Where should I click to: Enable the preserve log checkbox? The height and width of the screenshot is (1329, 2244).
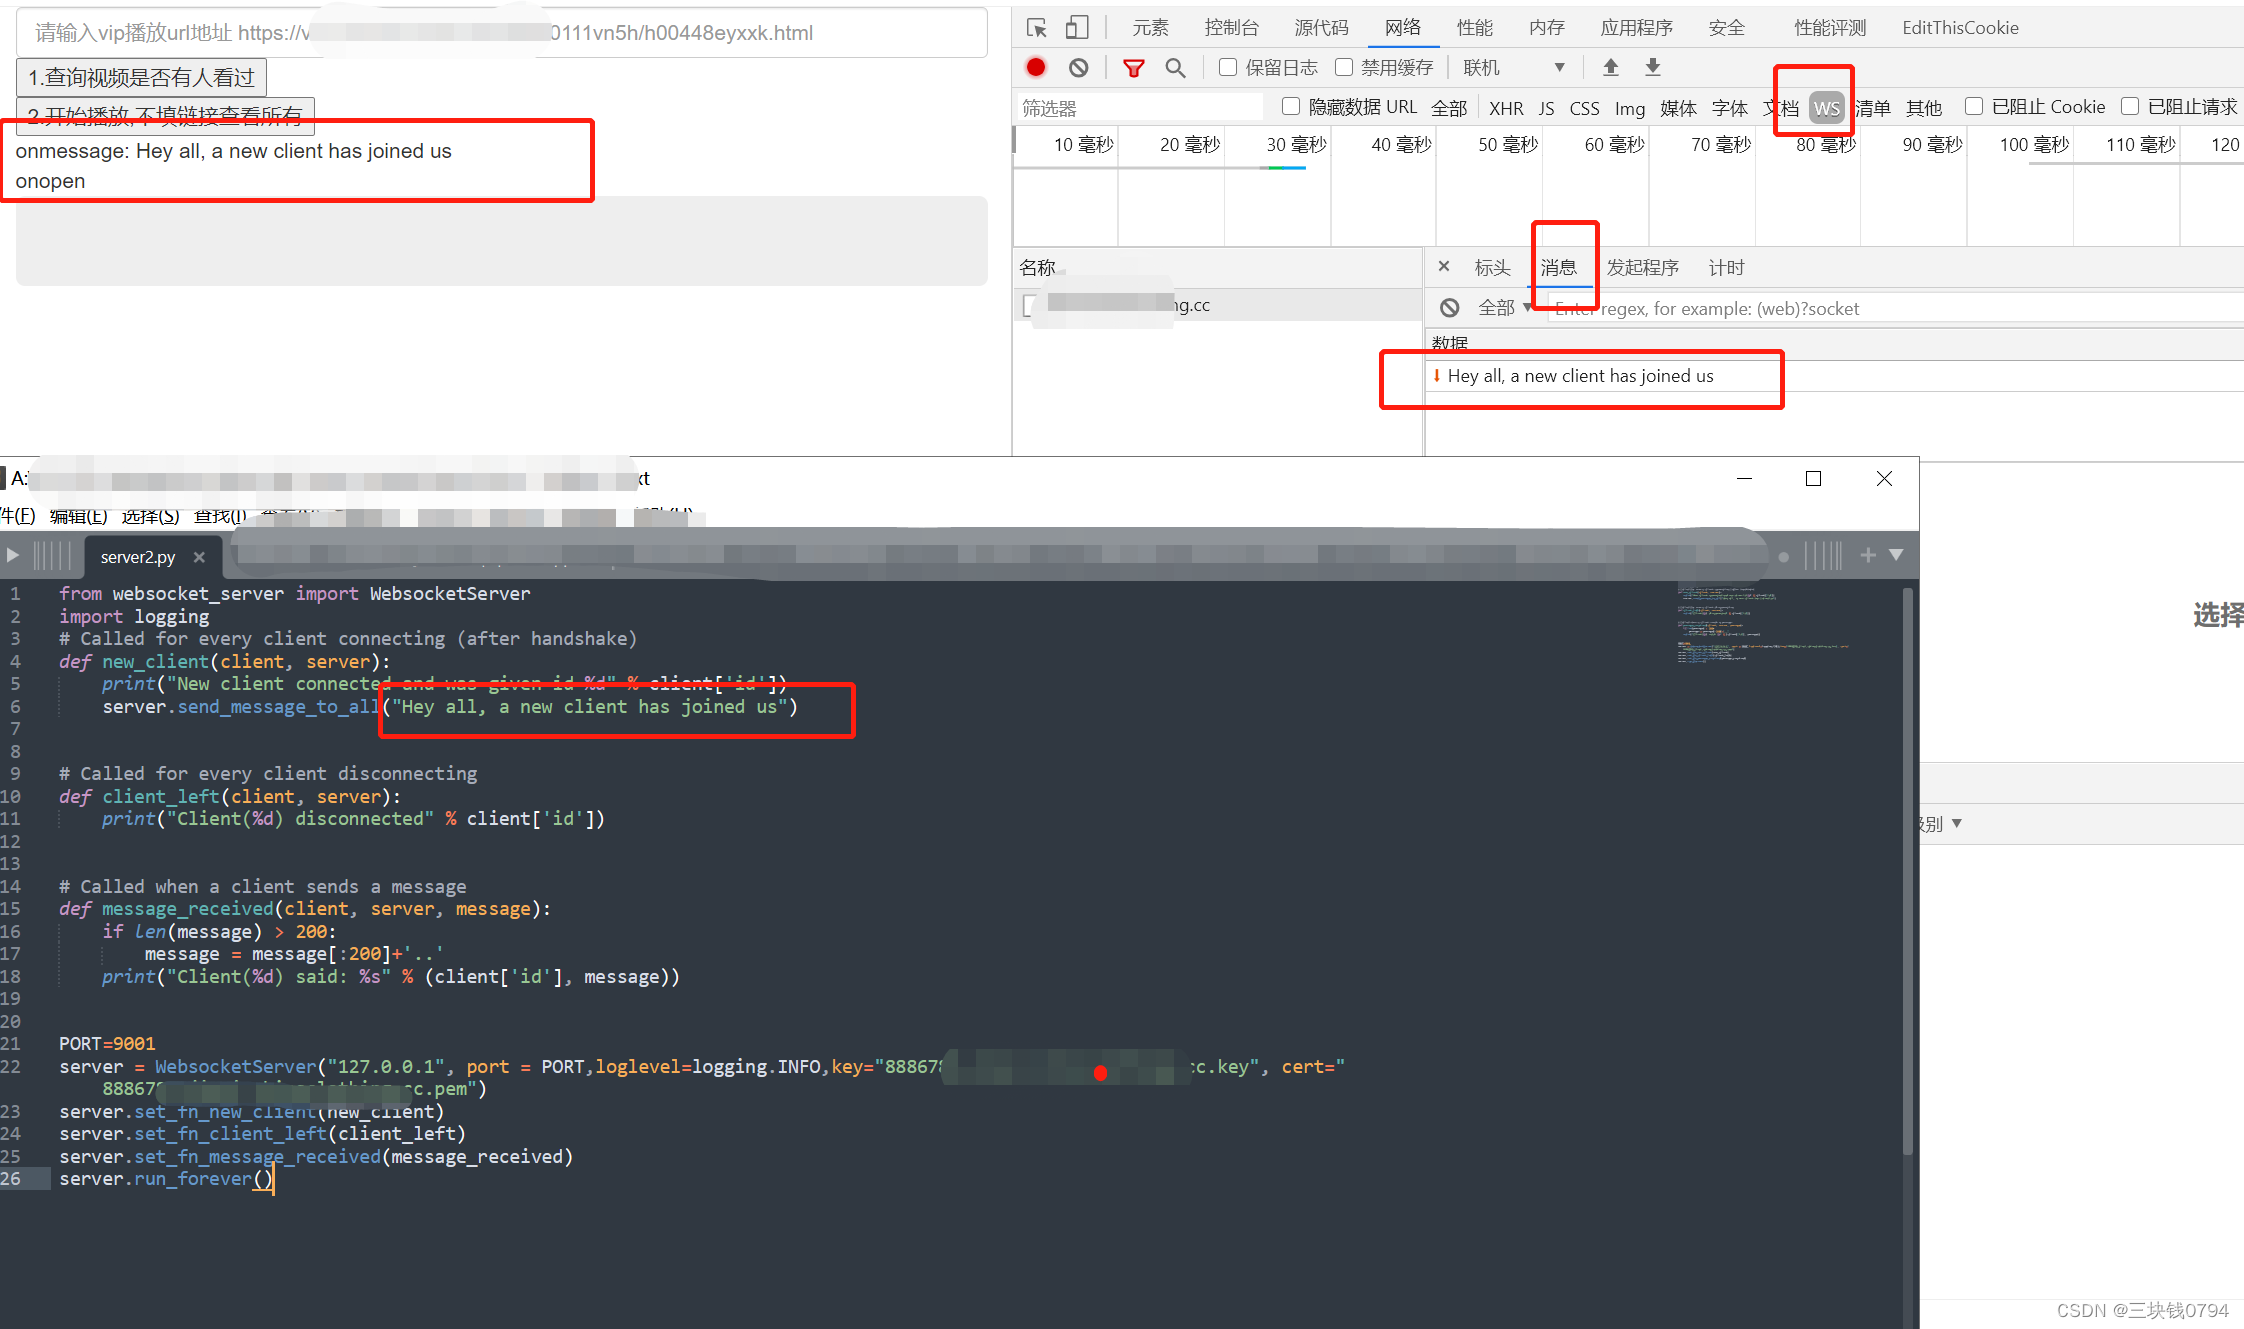1228,67
